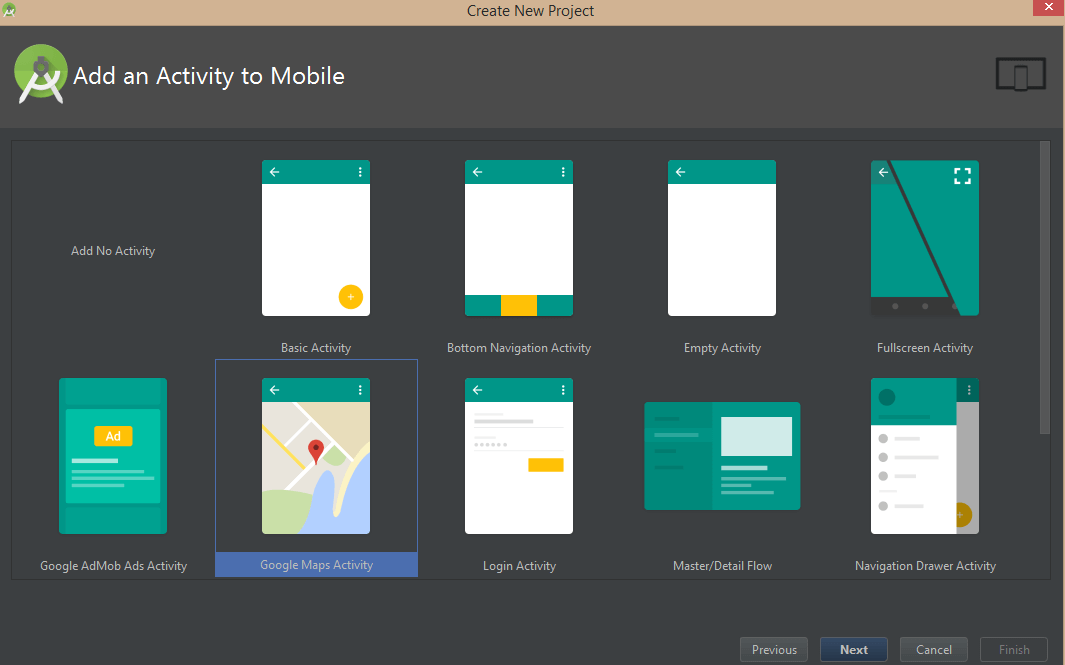The image size is (1065, 665).
Task: Pick the Login Activity template thumbnail
Action: [x=519, y=456]
